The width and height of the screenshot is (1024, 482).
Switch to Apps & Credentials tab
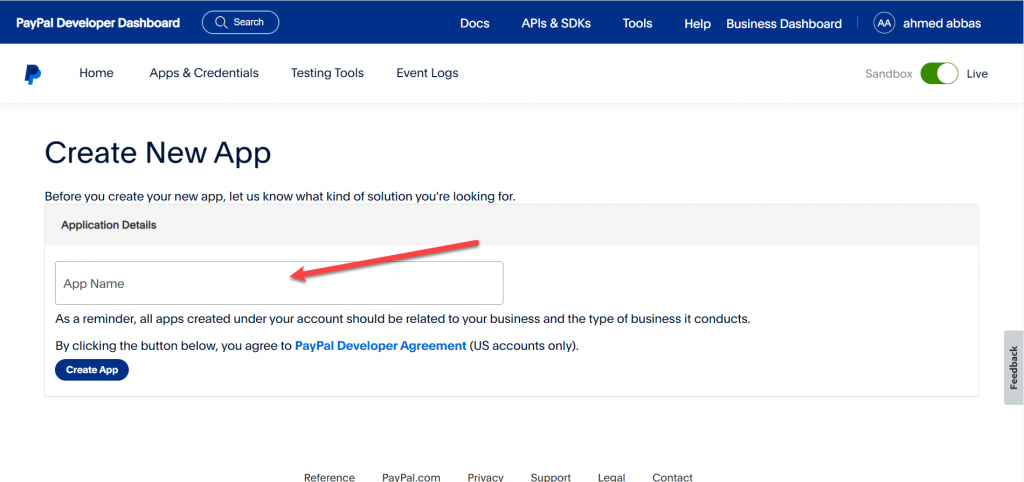(x=204, y=73)
